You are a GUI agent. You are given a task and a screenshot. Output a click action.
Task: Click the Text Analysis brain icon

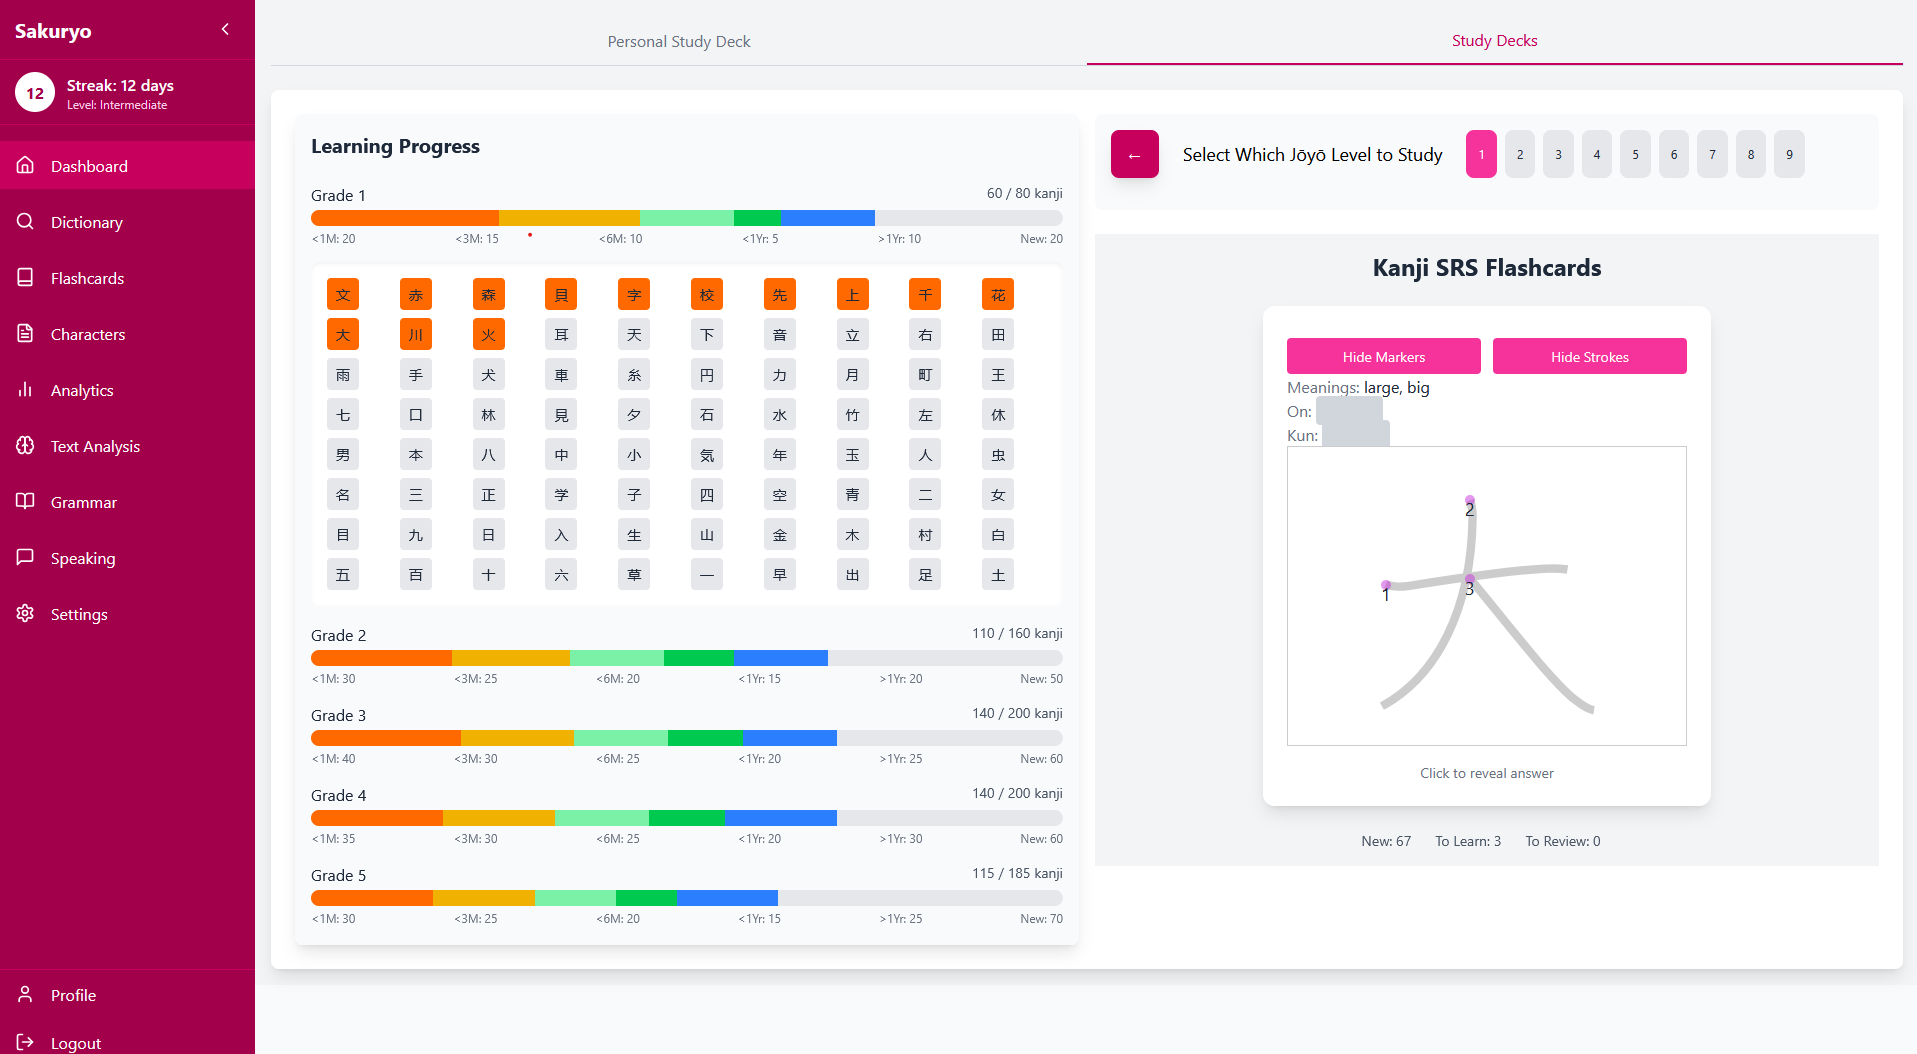click(x=26, y=446)
